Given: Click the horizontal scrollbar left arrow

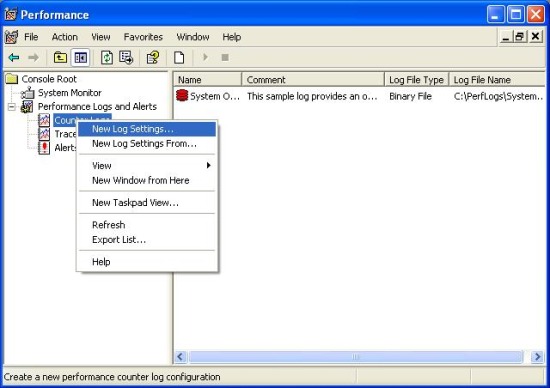Looking at the screenshot, I should tap(180, 357).
